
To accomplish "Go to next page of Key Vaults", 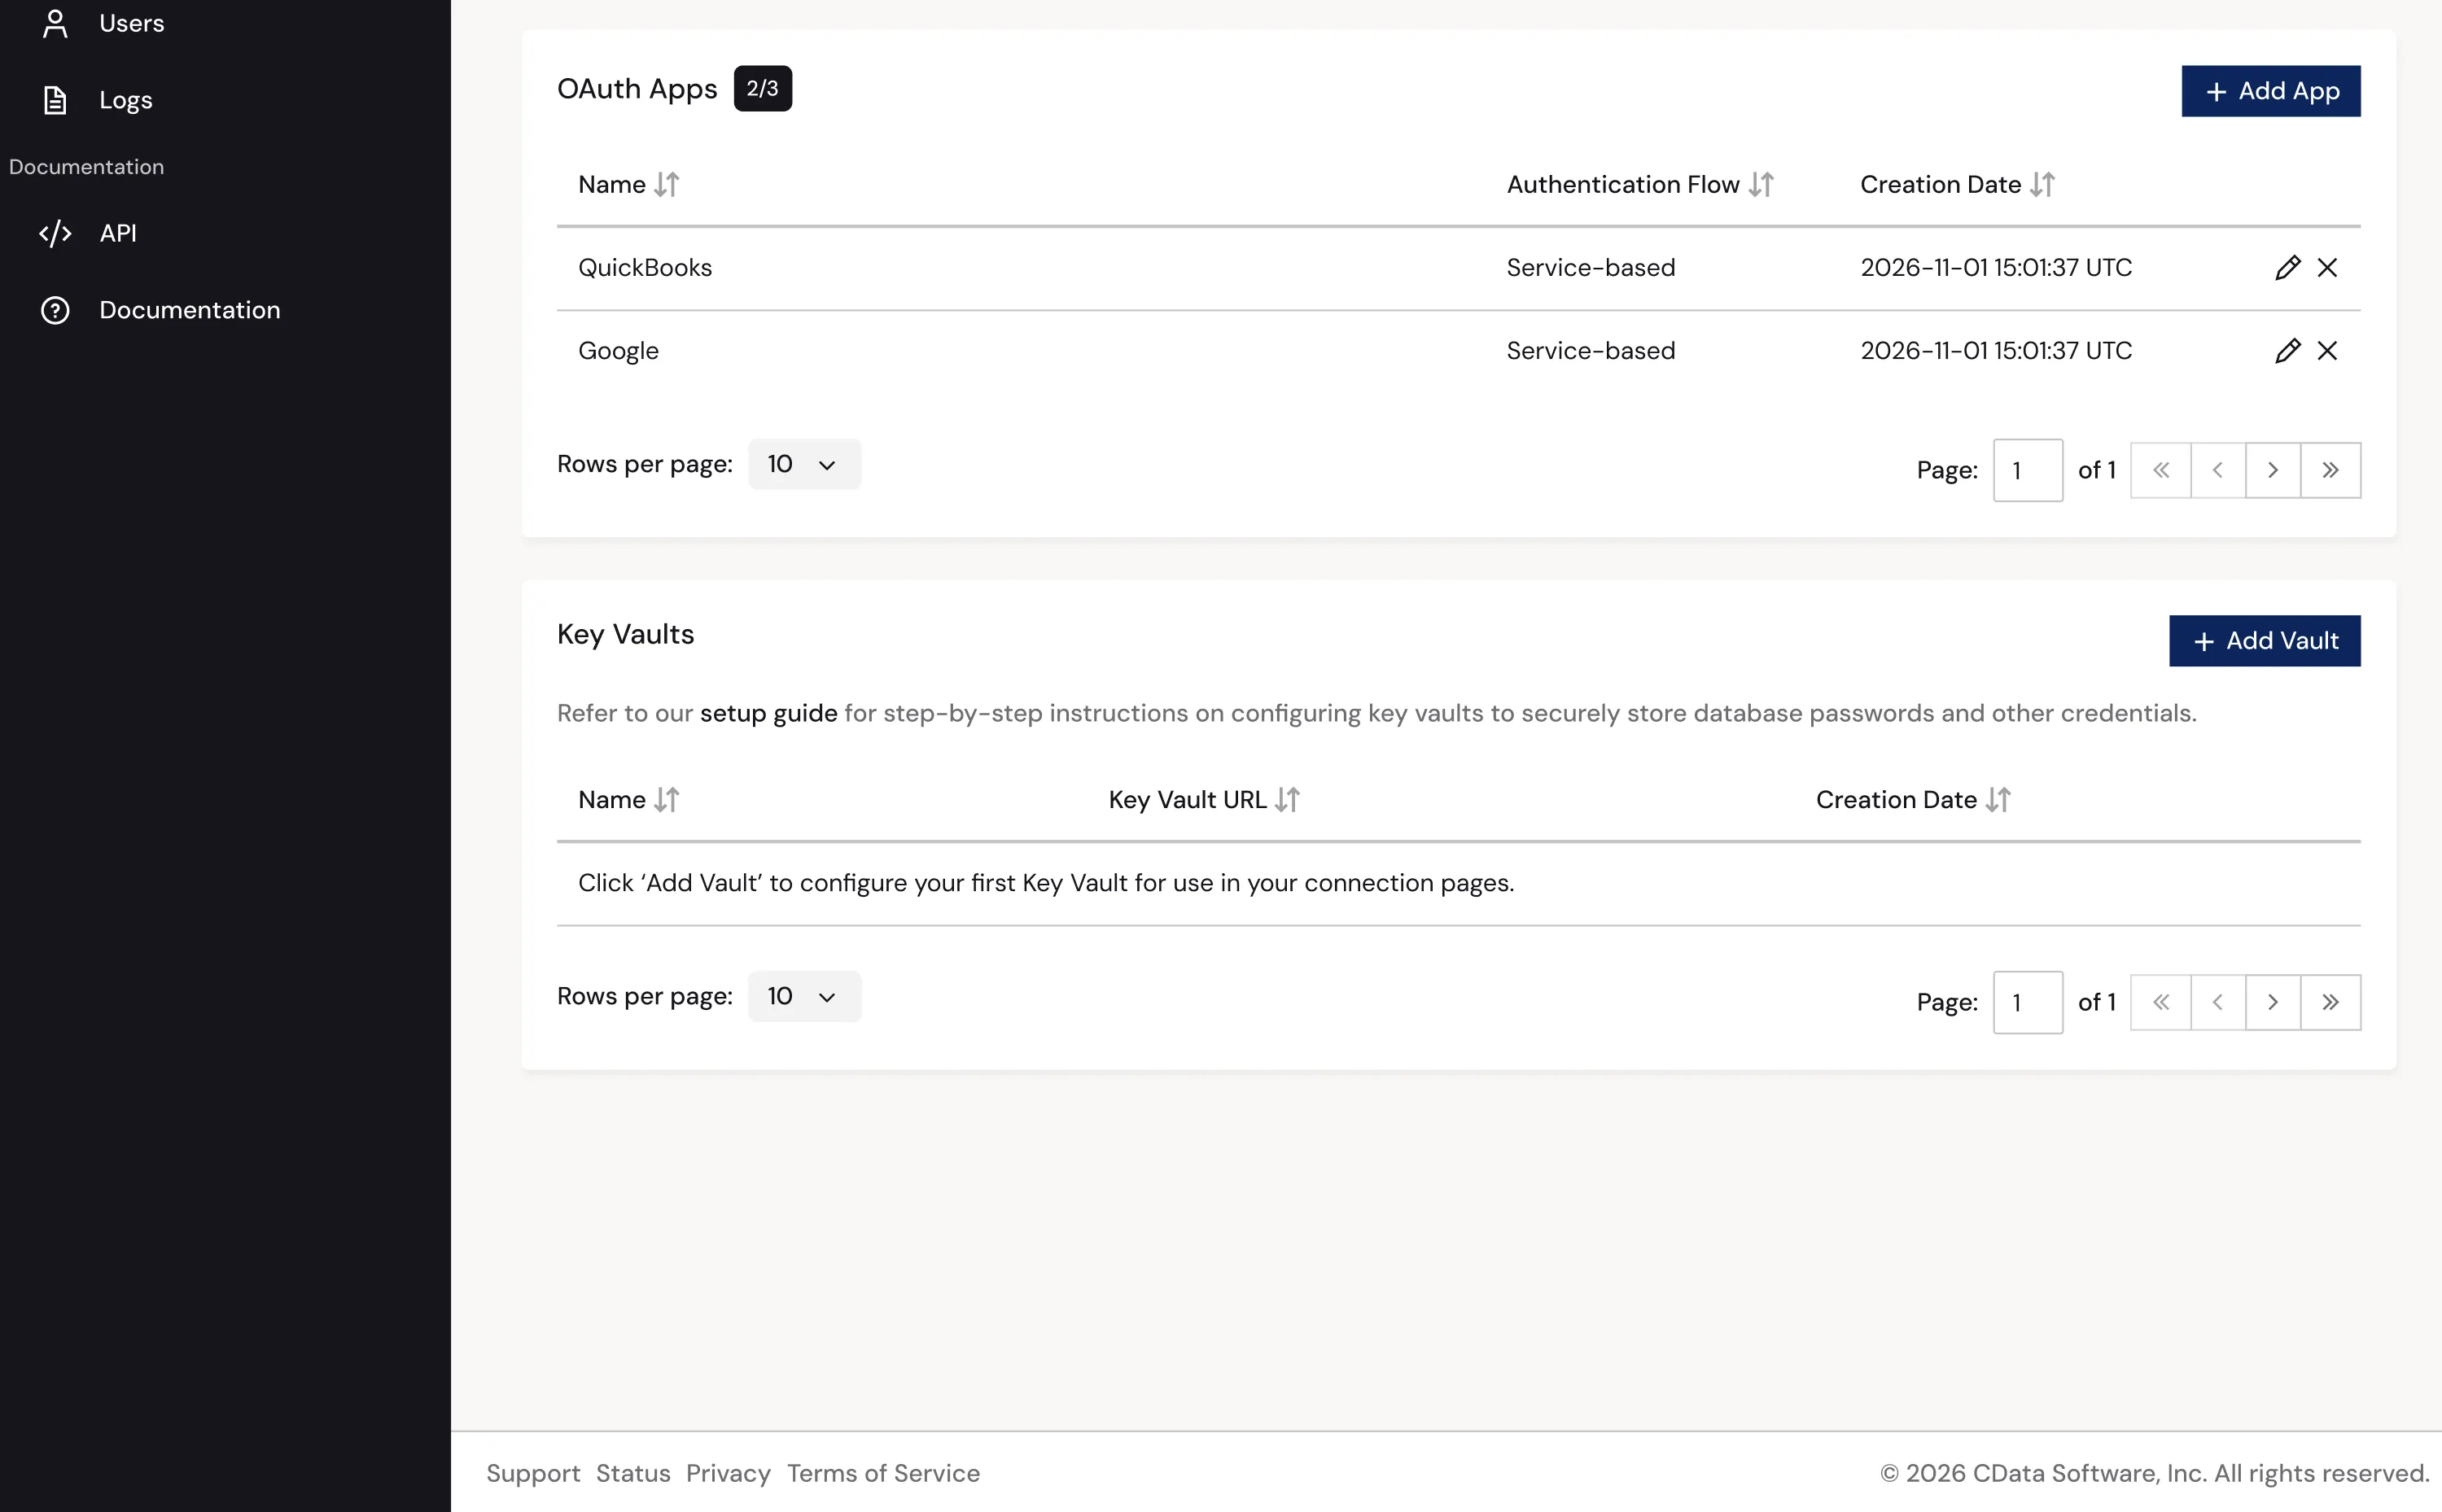I will coord(2272,1002).
